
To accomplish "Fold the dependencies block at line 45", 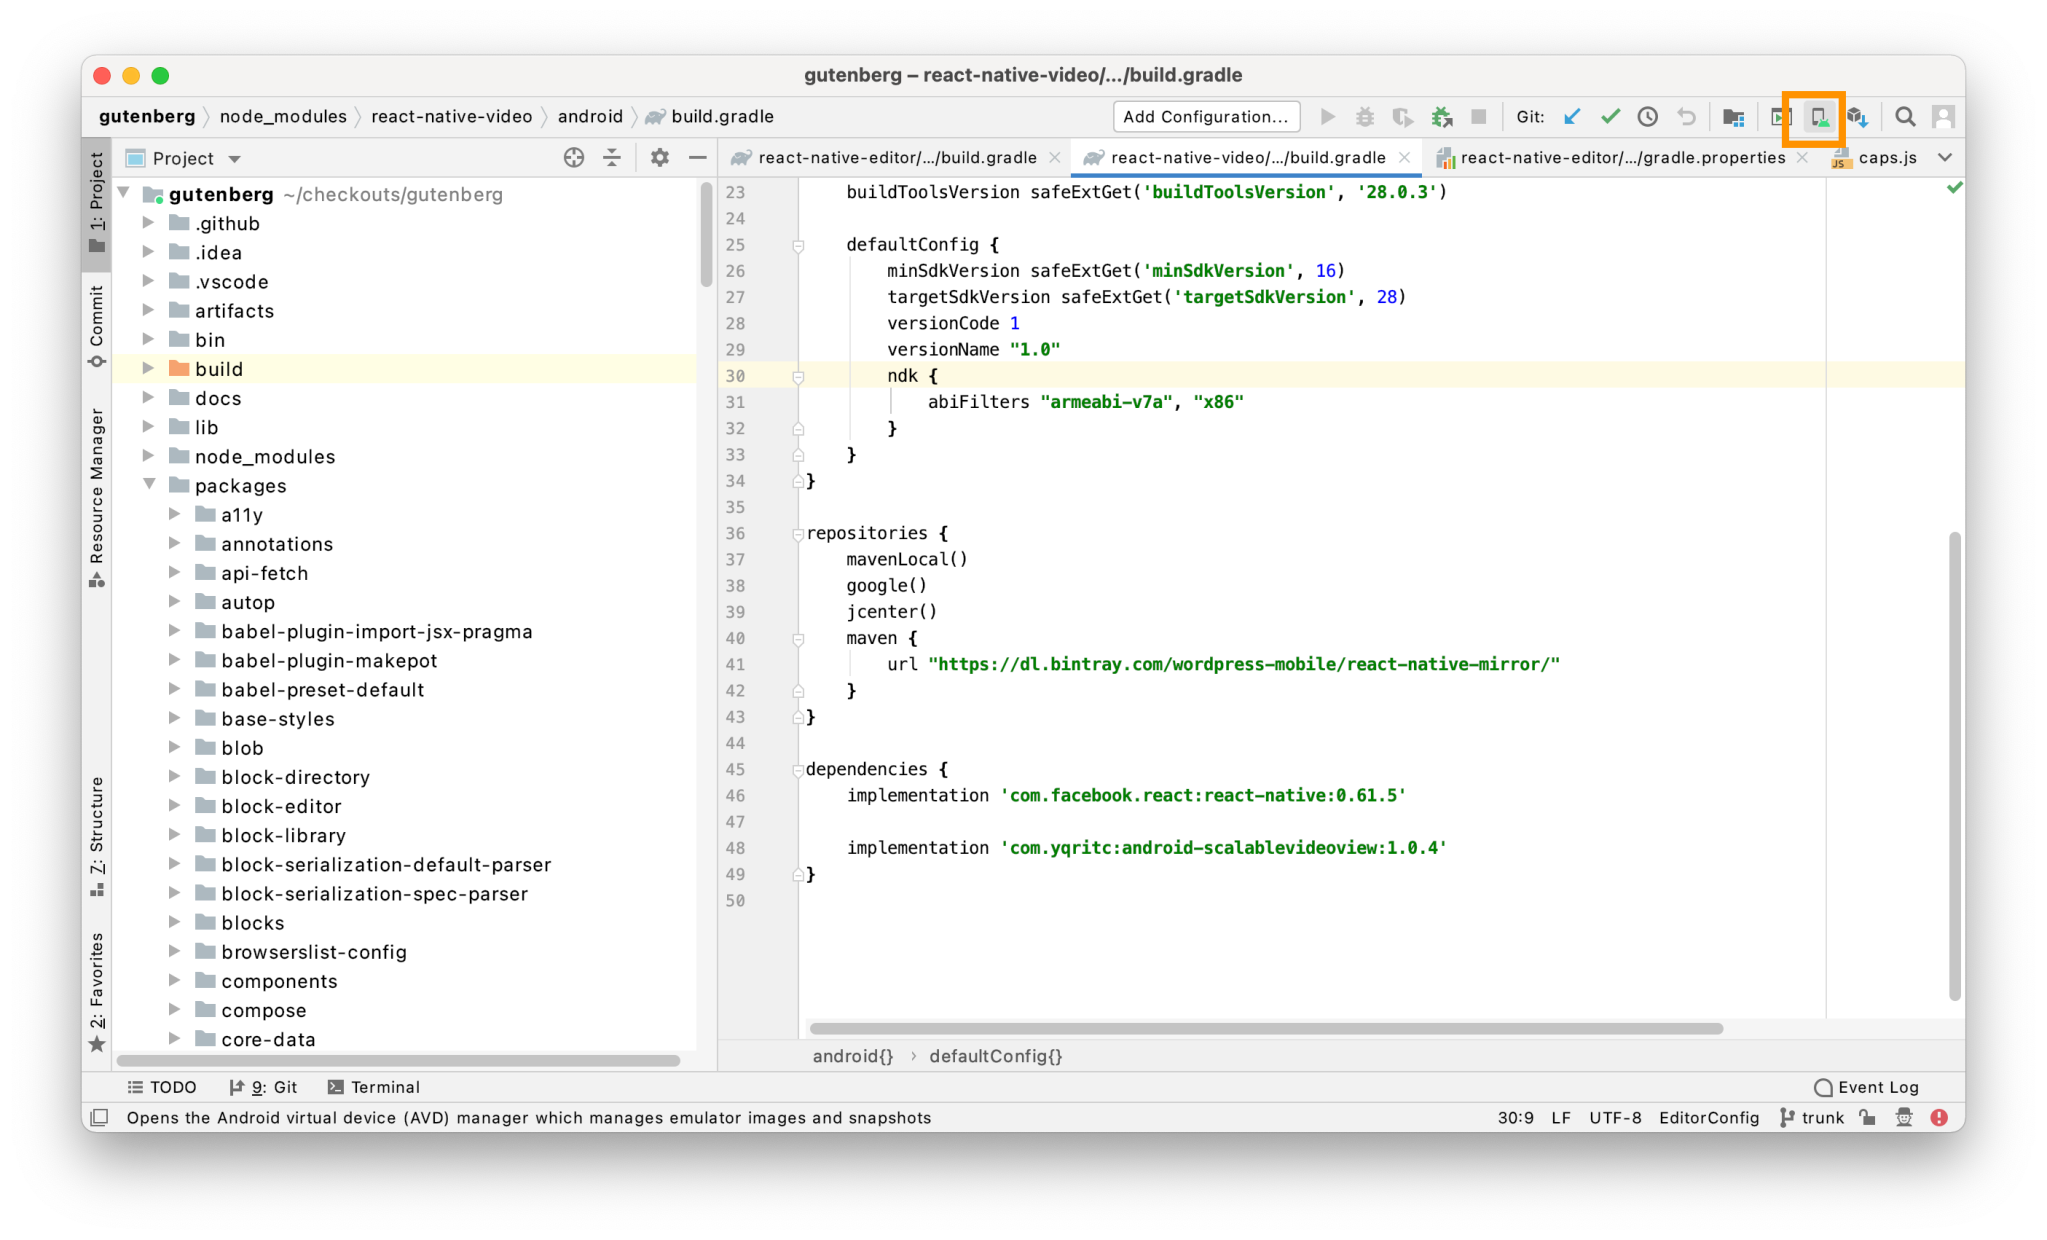I will 798,770.
